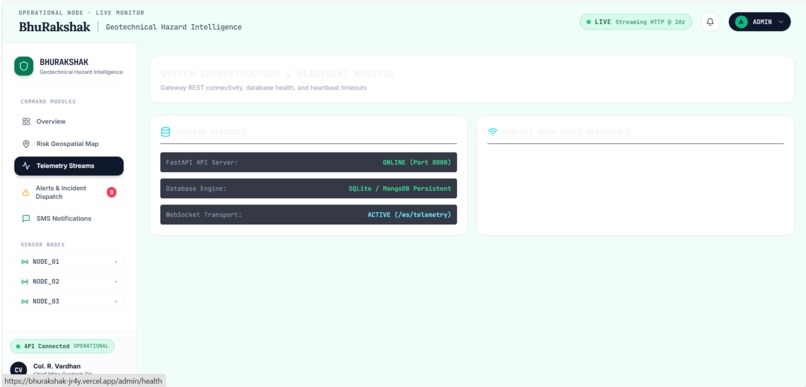Click the notification bell icon

coord(710,22)
